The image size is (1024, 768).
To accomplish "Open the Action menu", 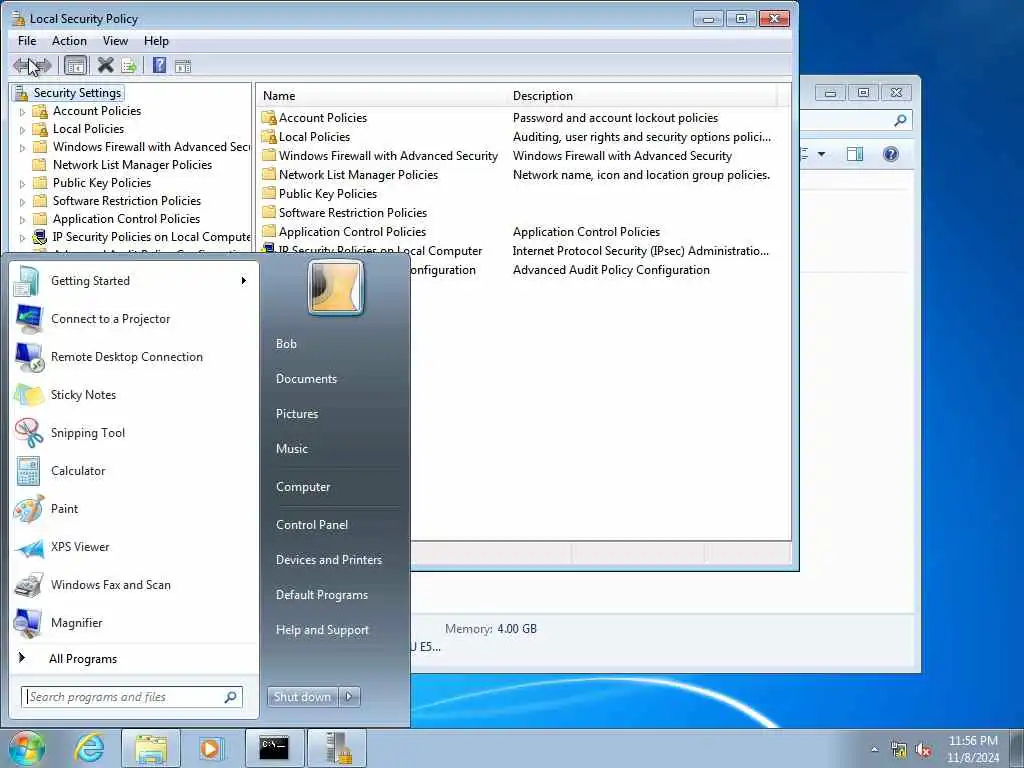I will pyautogui.click(x=69, y=40).
